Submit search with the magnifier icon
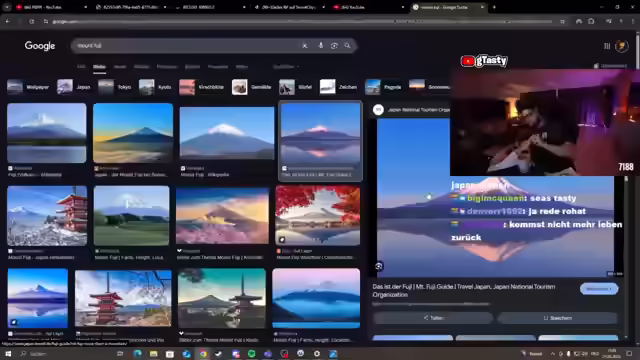This screenshot has height=360, width=640. pos(347,46)
